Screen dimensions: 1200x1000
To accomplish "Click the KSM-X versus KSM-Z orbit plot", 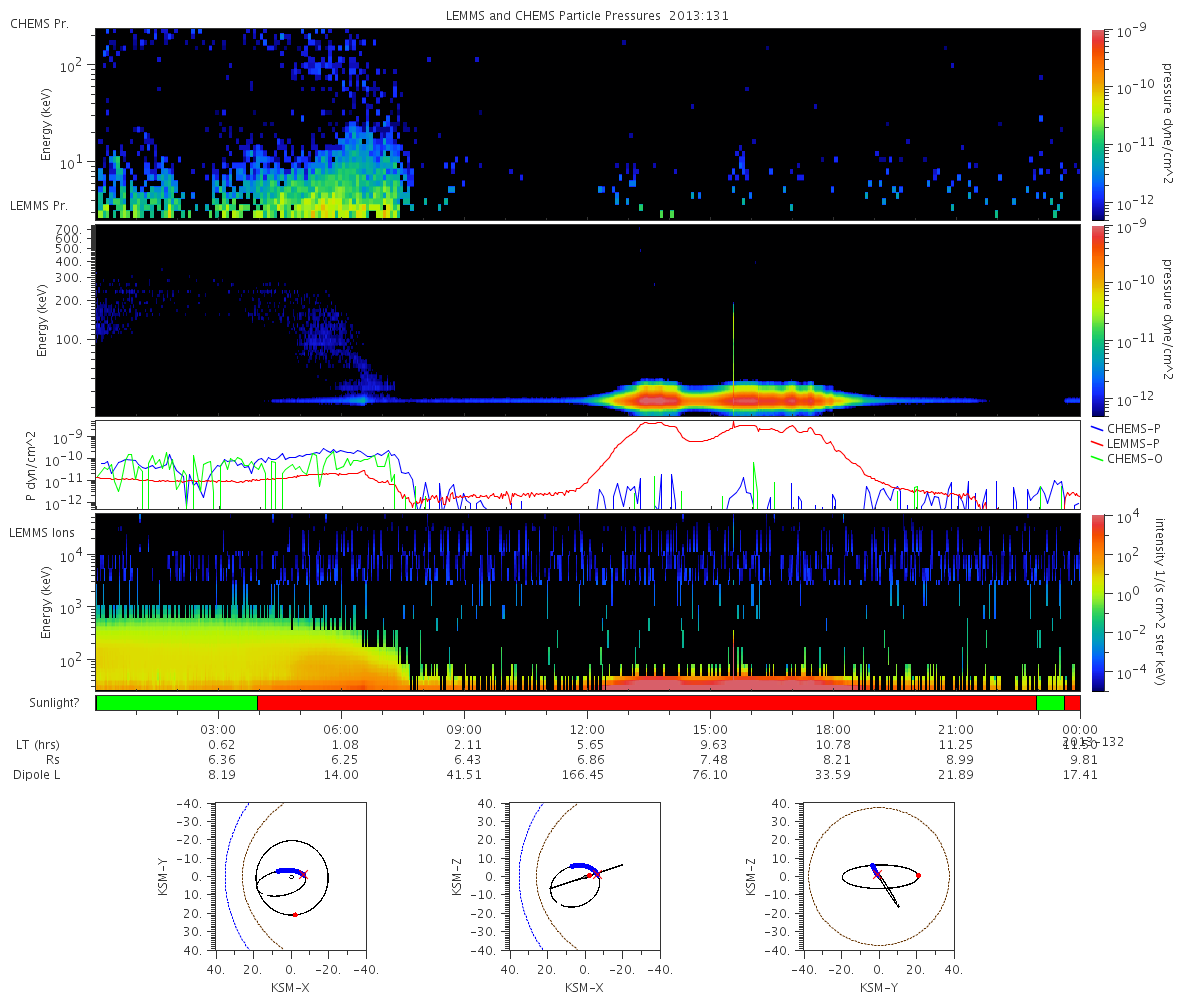I will [584, 876].
